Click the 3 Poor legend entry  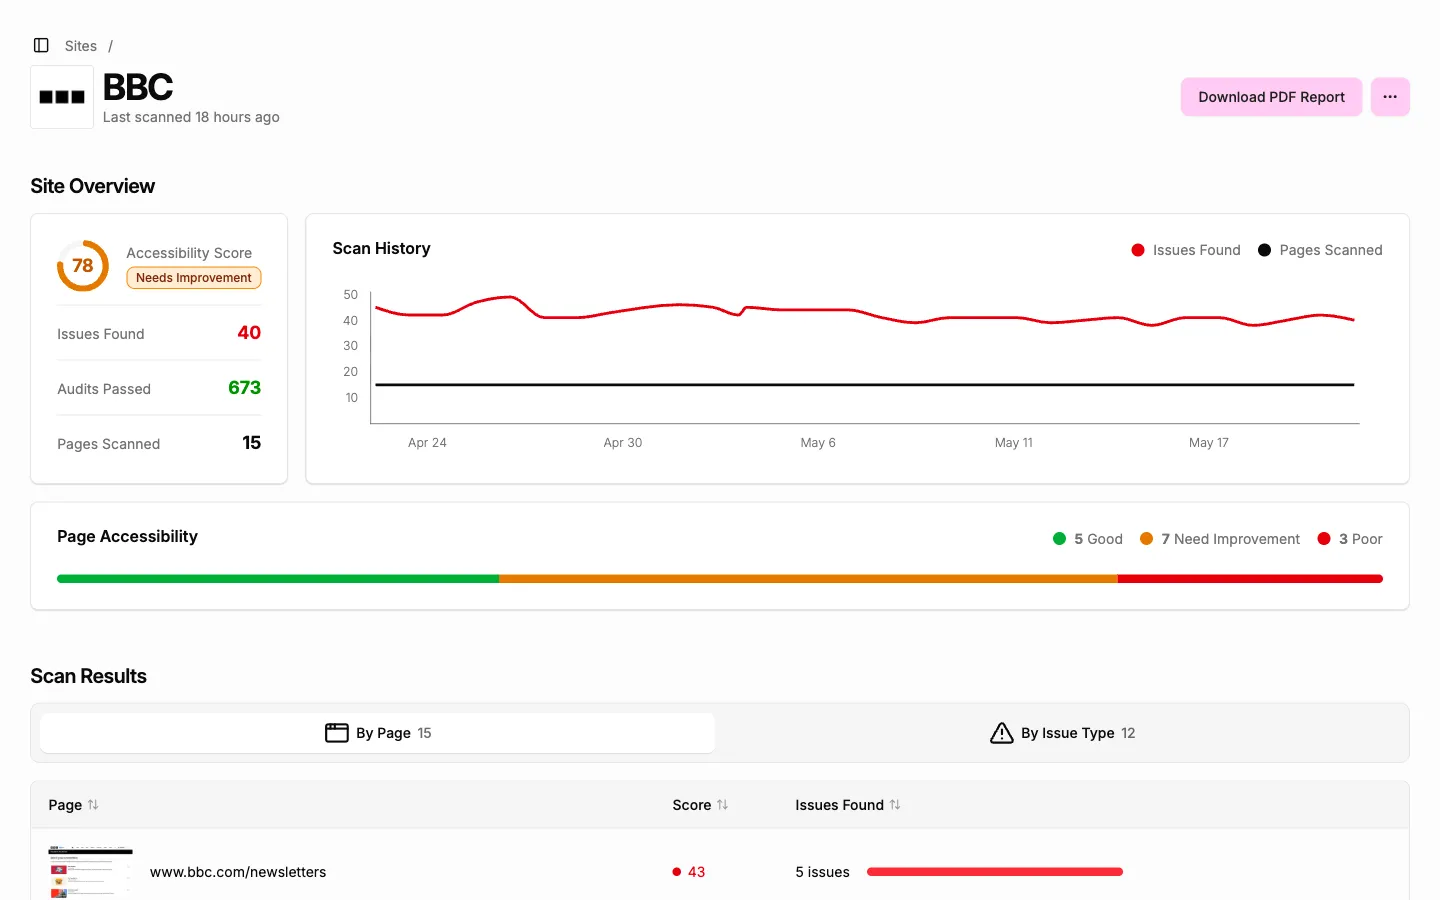(x=1350, y=539)
